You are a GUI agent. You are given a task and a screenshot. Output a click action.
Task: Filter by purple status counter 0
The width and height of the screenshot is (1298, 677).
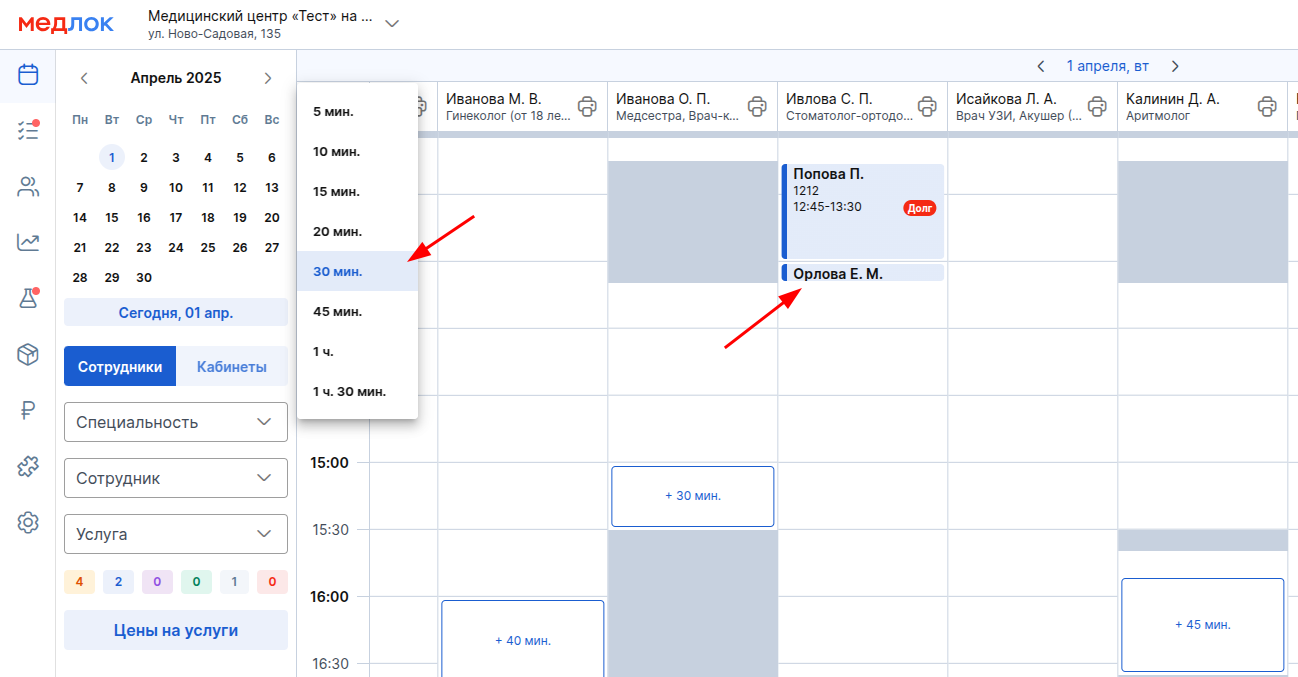[x=157, y=581]
